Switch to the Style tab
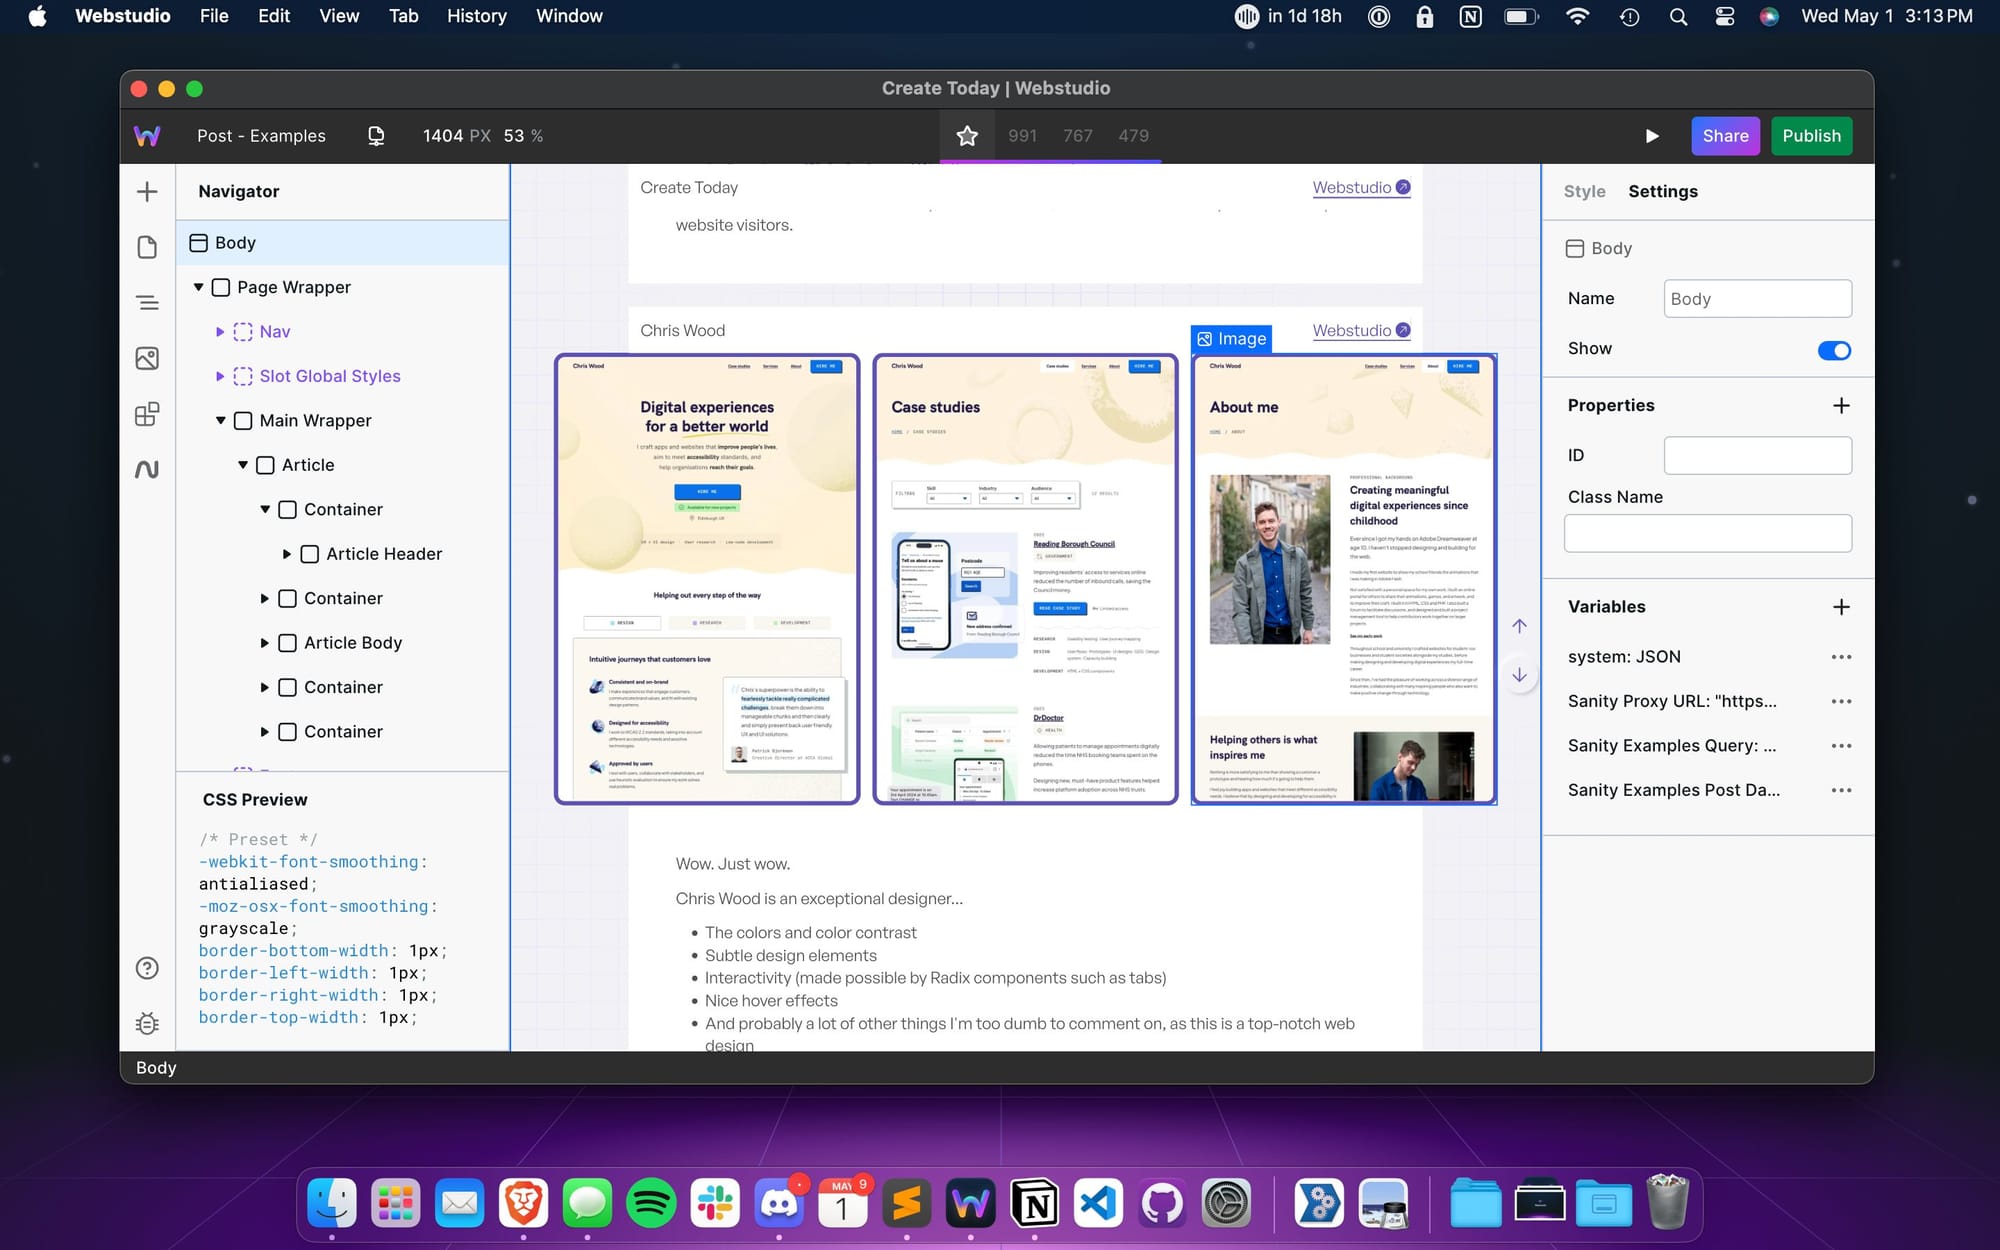The height and width of the screenshot is (1250, 2000). coord(1584,191)
